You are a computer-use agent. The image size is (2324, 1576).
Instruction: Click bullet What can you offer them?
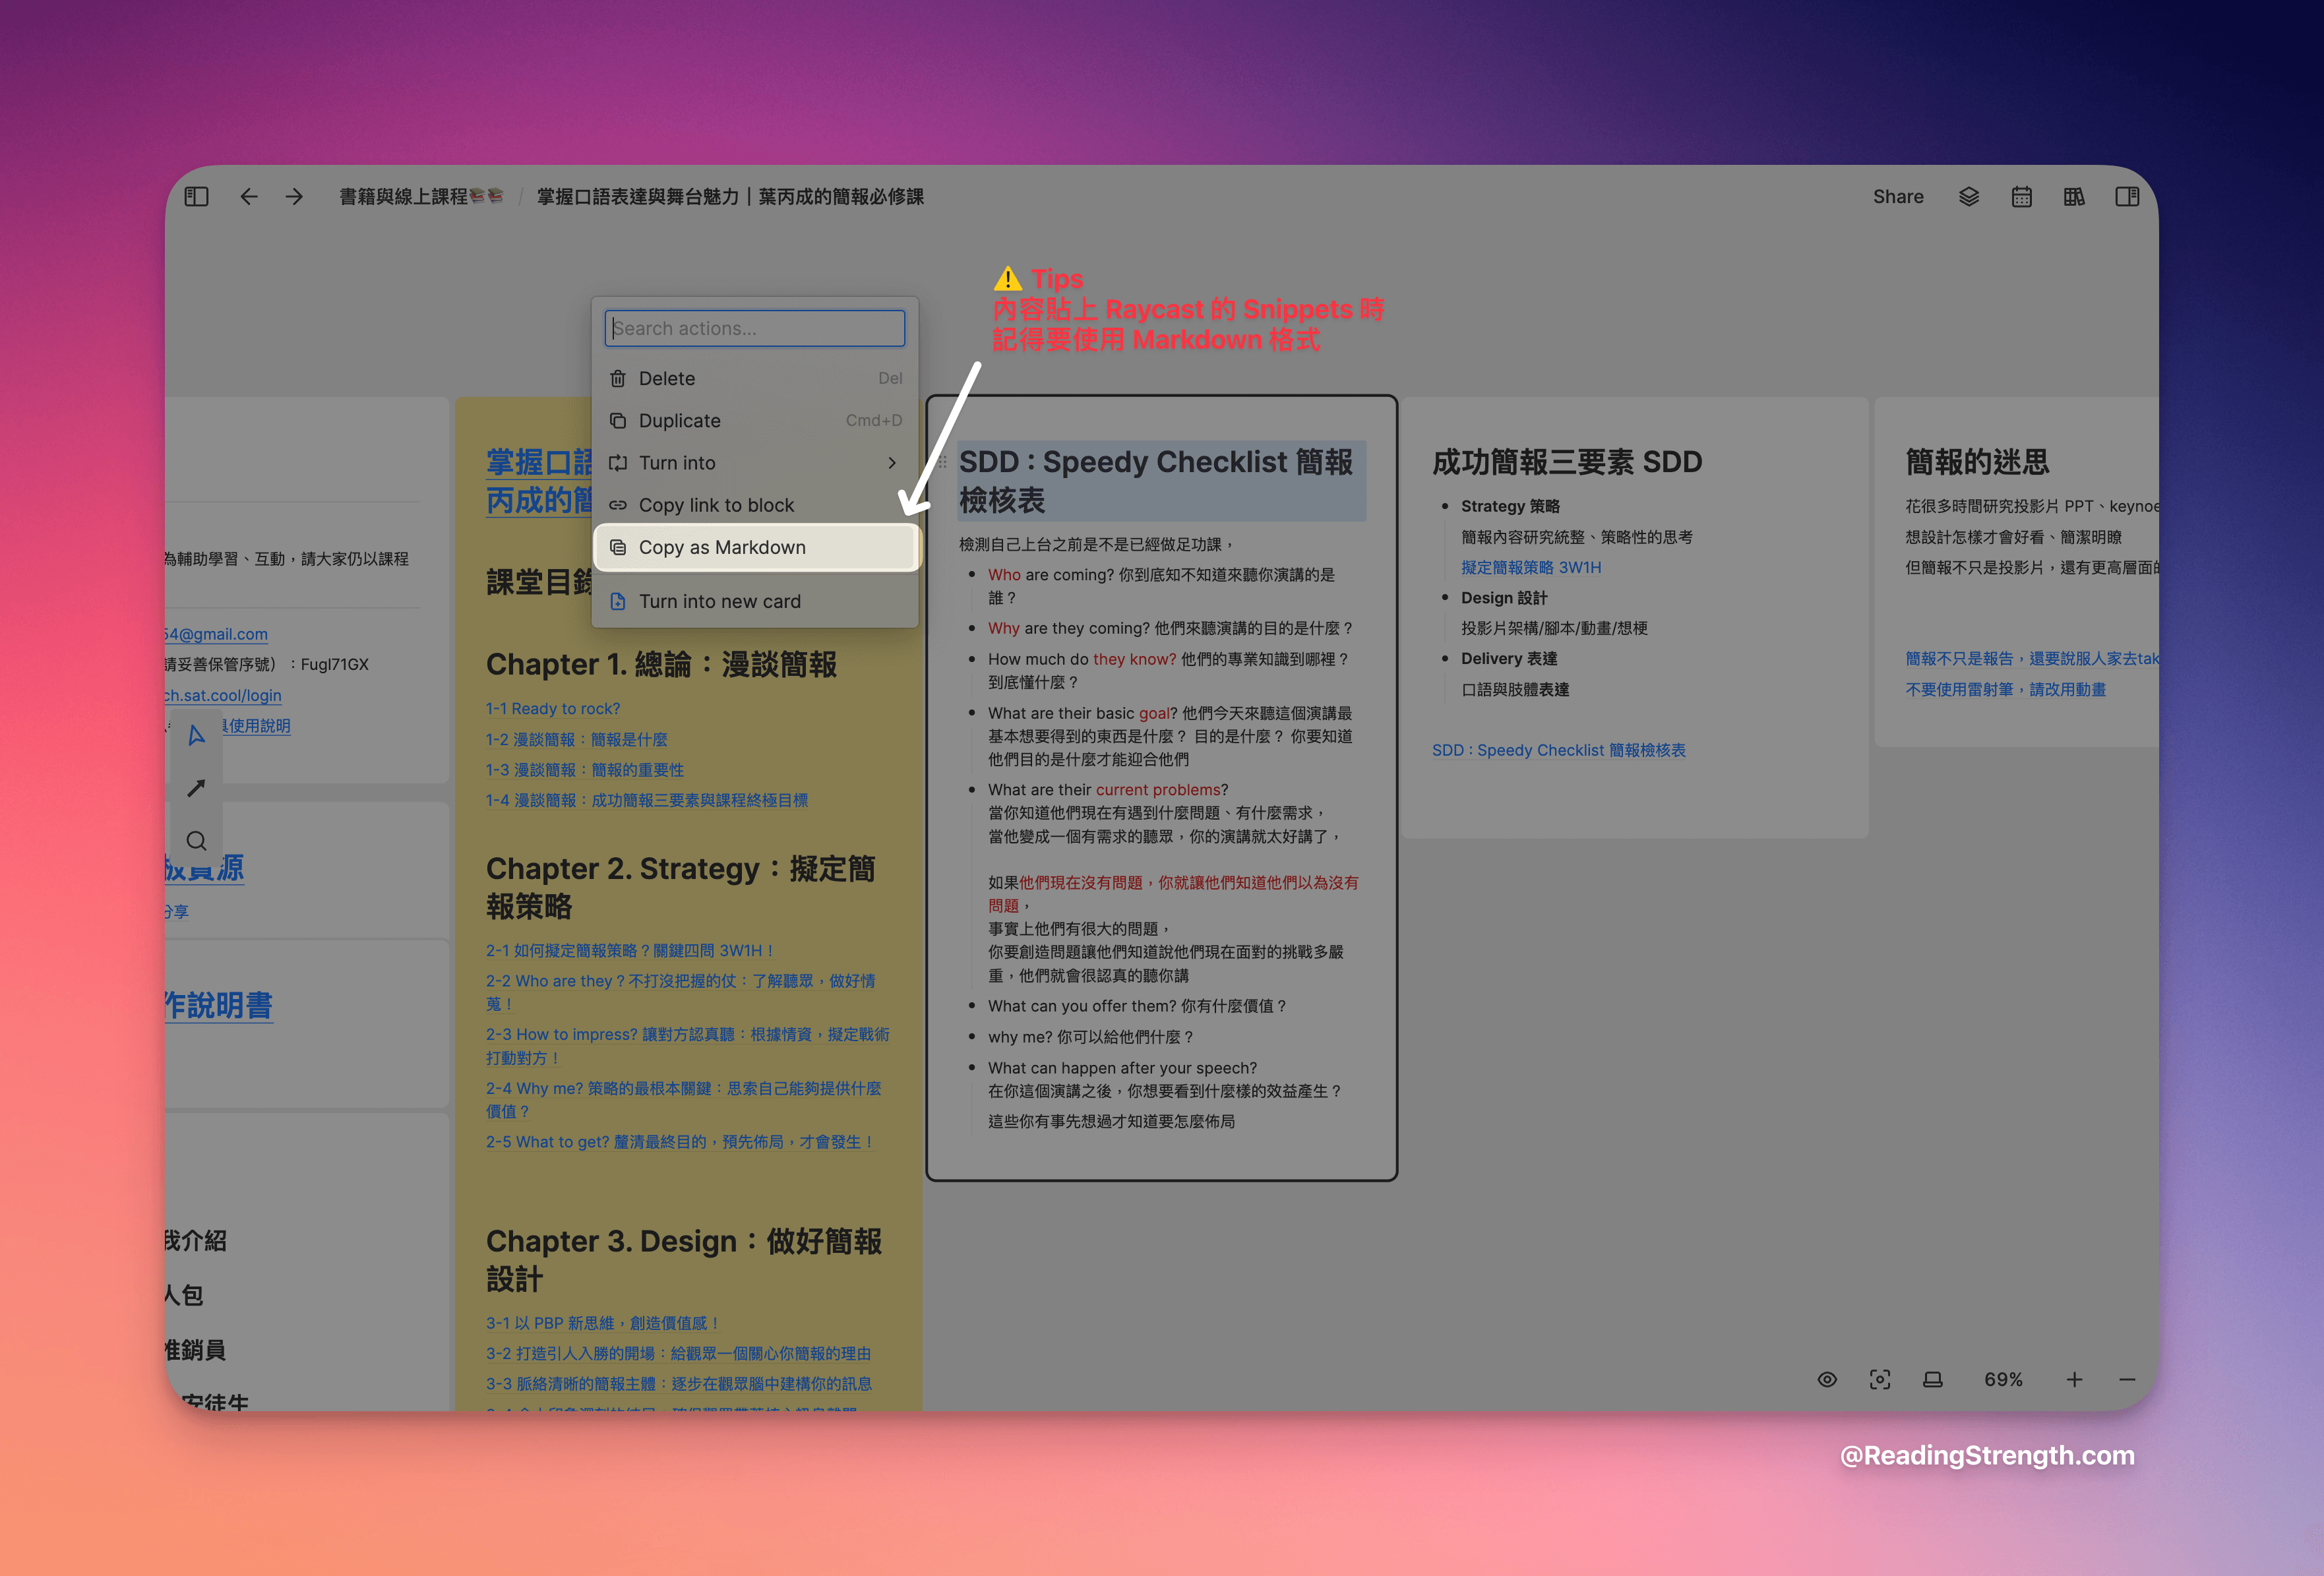tap(1137, 1006)
